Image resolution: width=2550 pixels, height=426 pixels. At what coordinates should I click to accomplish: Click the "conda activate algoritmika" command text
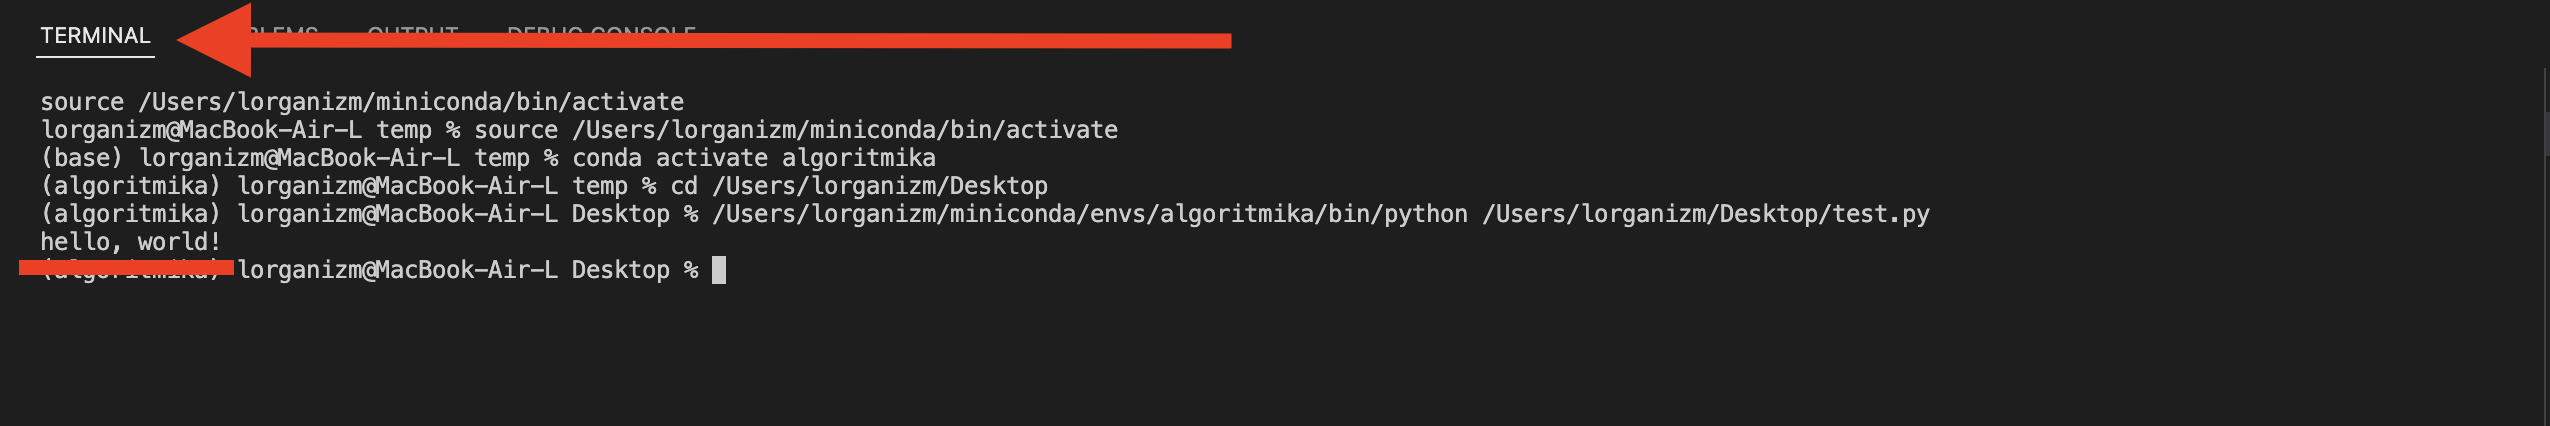pyautogui.click(x=753, y=158)
